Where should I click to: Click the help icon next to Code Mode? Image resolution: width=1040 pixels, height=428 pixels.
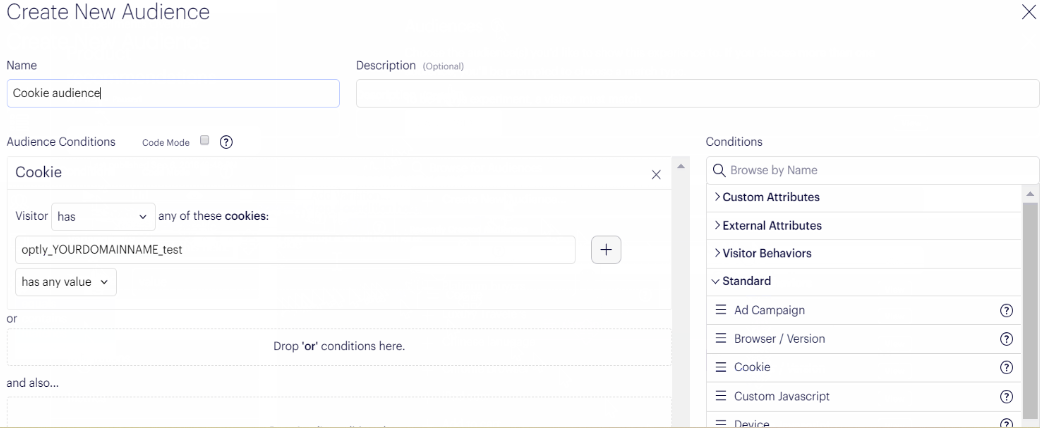(x=226, y=142)
